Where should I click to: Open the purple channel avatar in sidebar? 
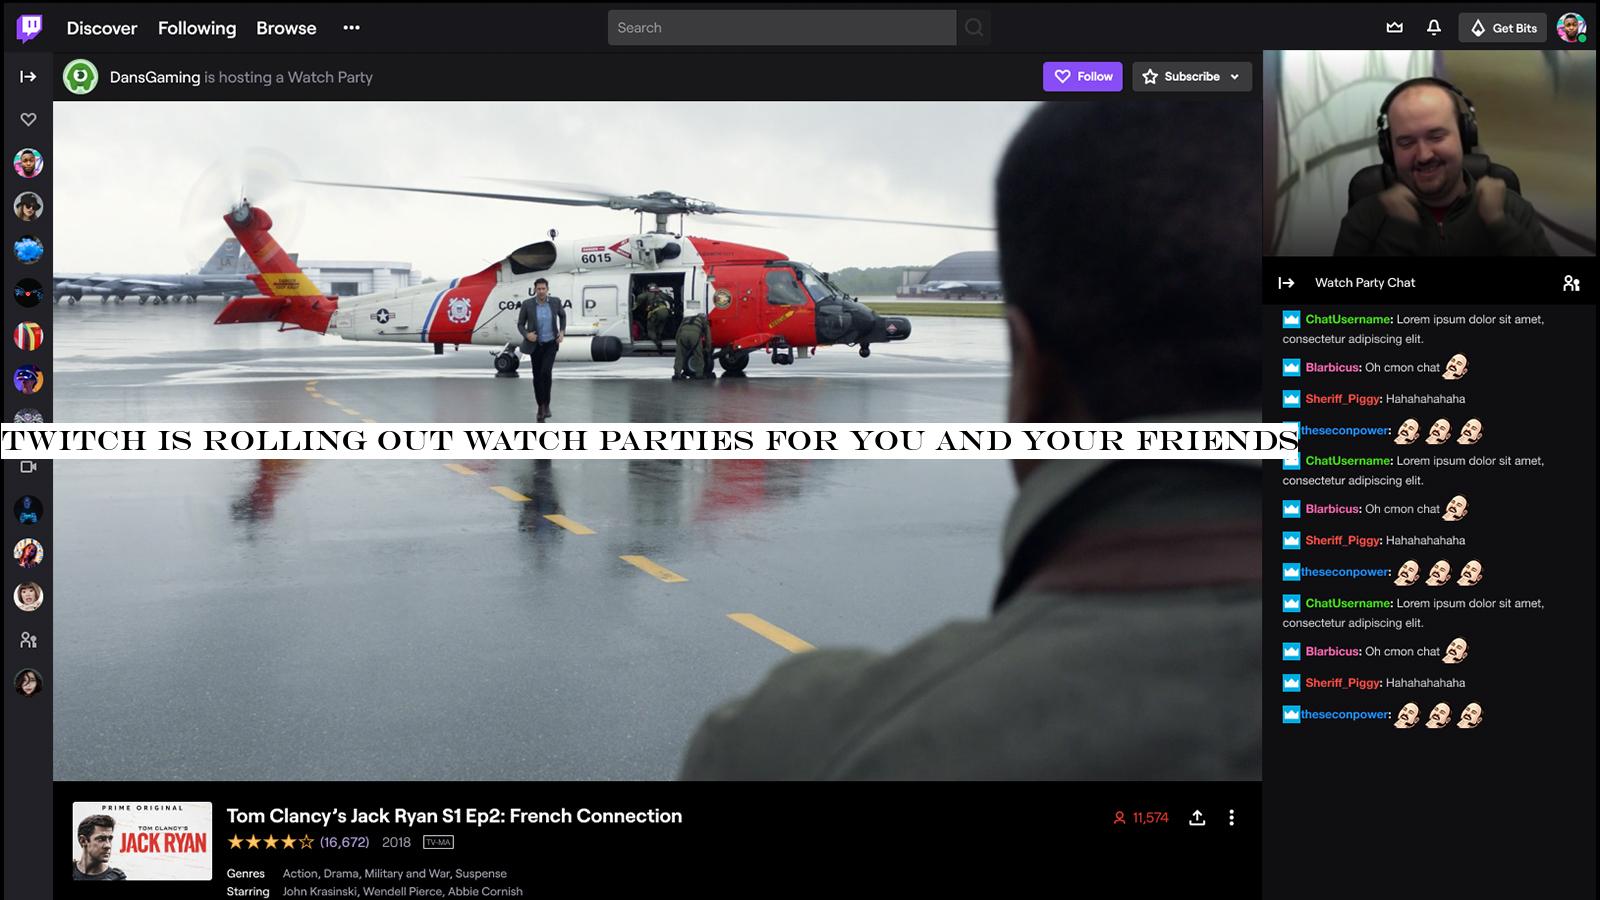[x=28, y=379]
